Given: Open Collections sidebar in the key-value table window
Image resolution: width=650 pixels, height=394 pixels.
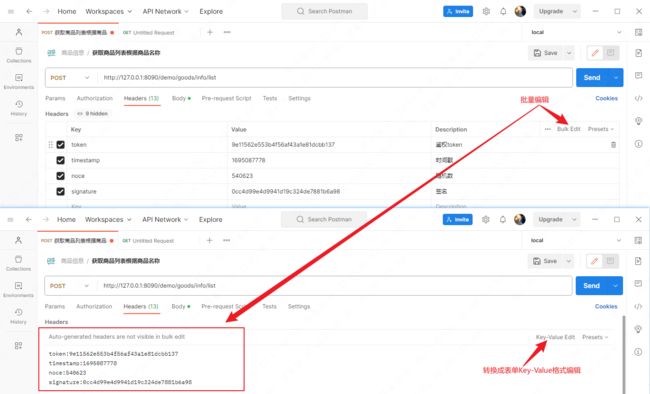Looking at the screenshot, I should click(19, 55).
